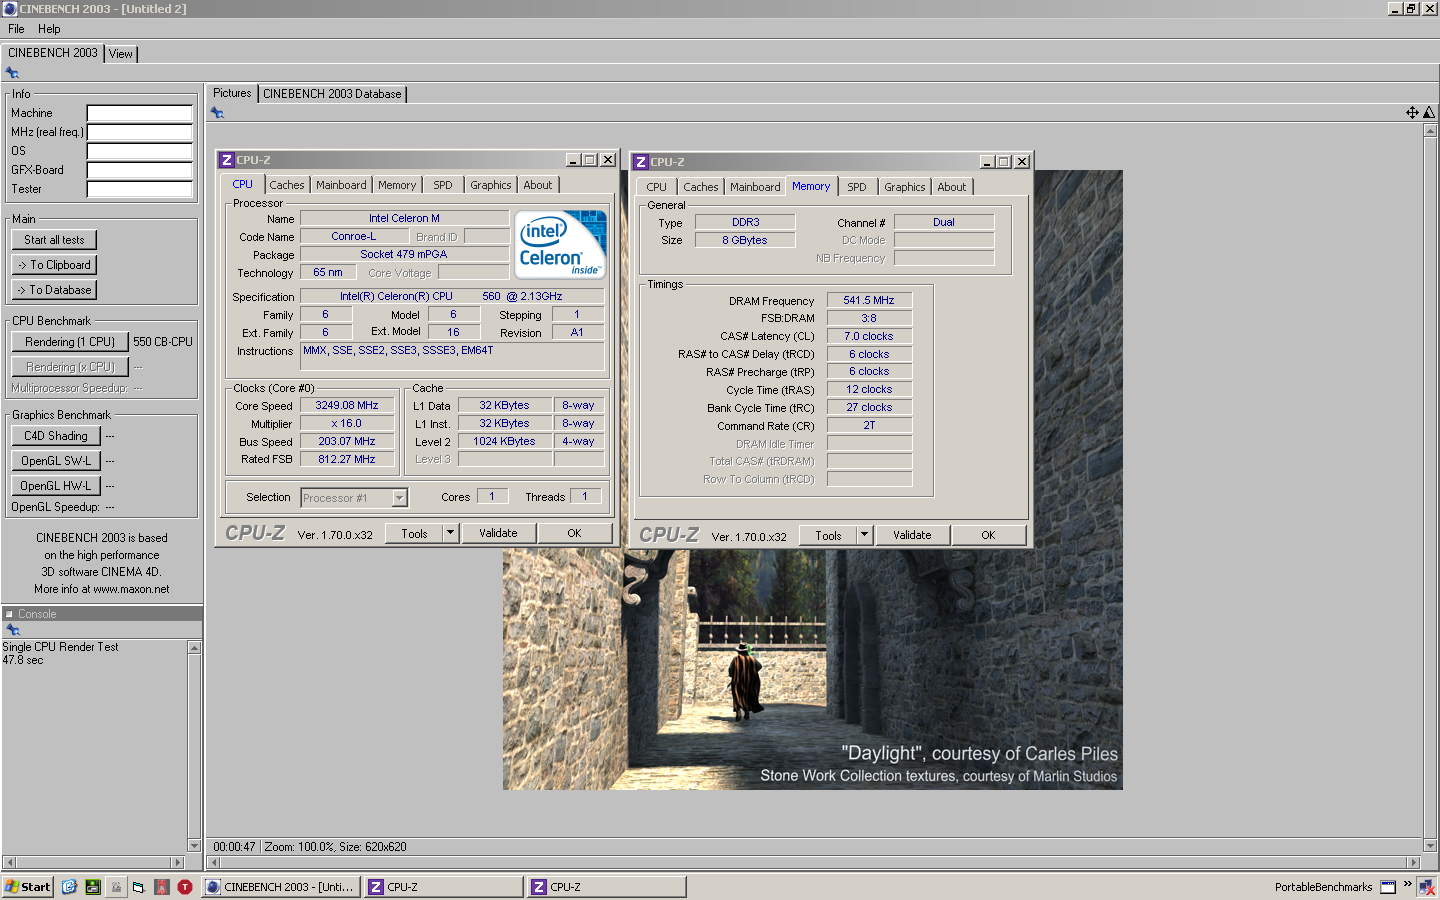This screenshot has width=1440, height=900.
Task: Click the Tester input field
Action: click(x=139, y=189)
